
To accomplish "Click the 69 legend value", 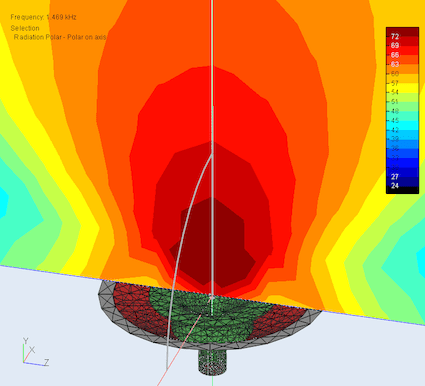I will (x=395, y=45).
